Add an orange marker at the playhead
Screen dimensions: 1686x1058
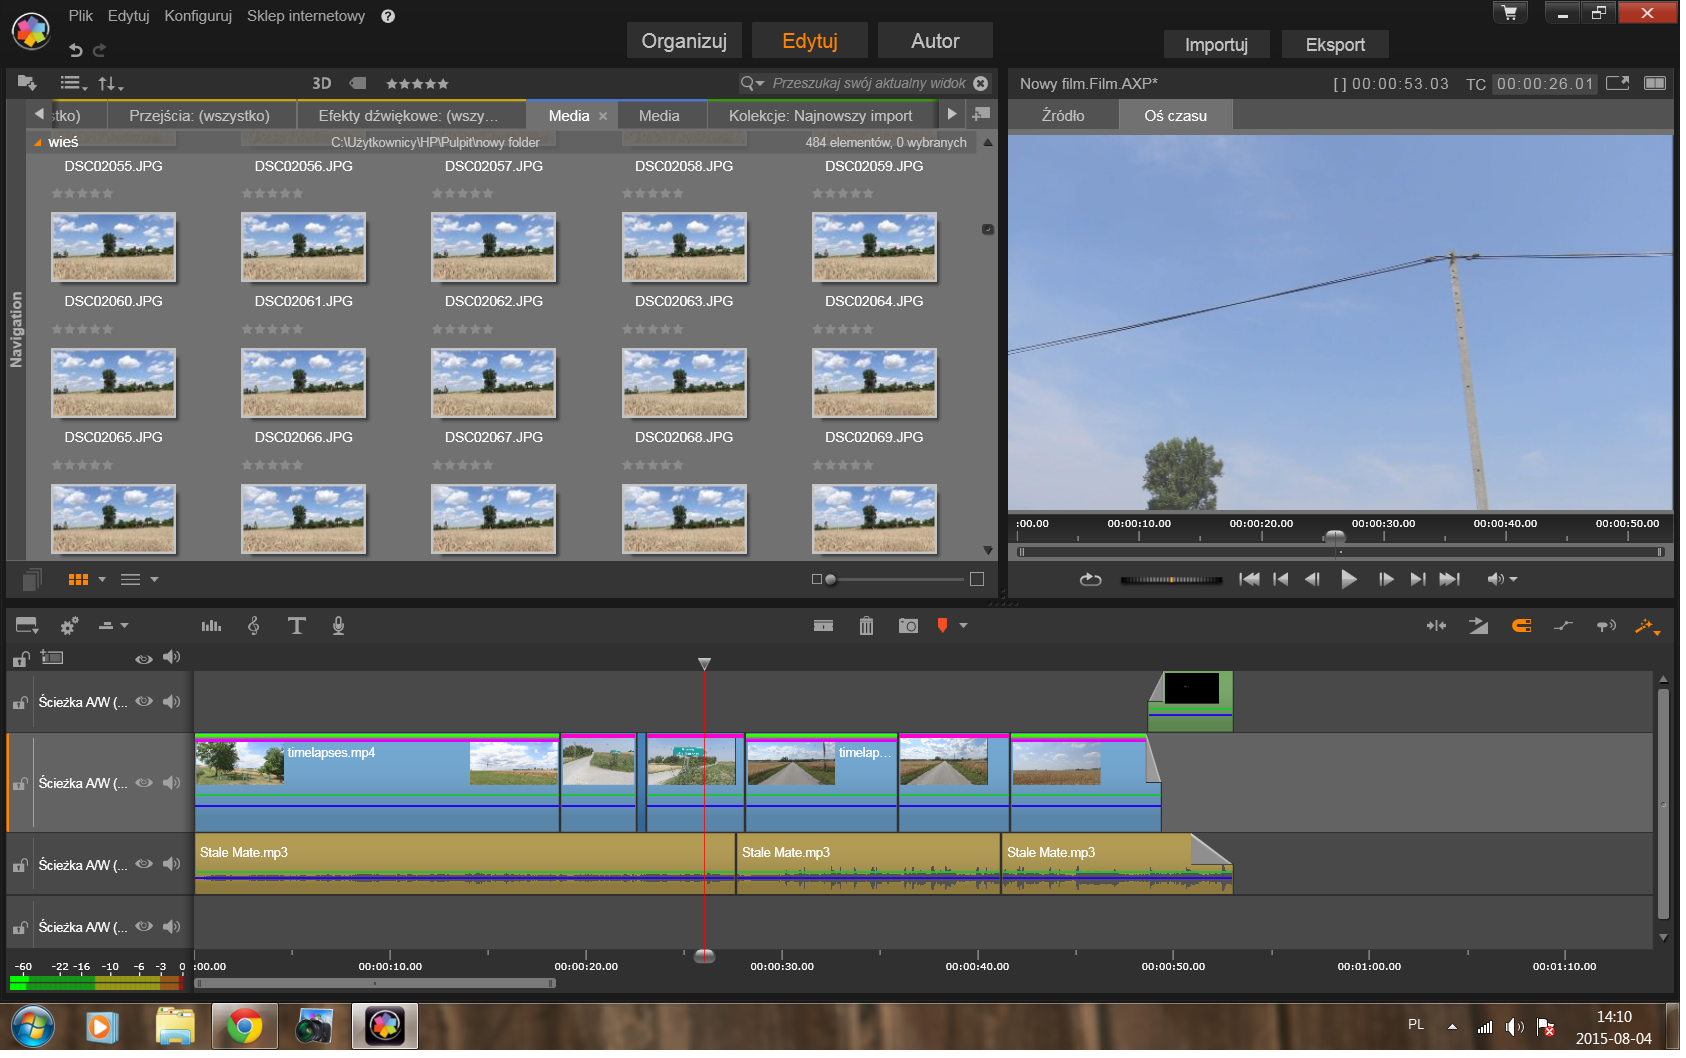[x=941, y=625]
